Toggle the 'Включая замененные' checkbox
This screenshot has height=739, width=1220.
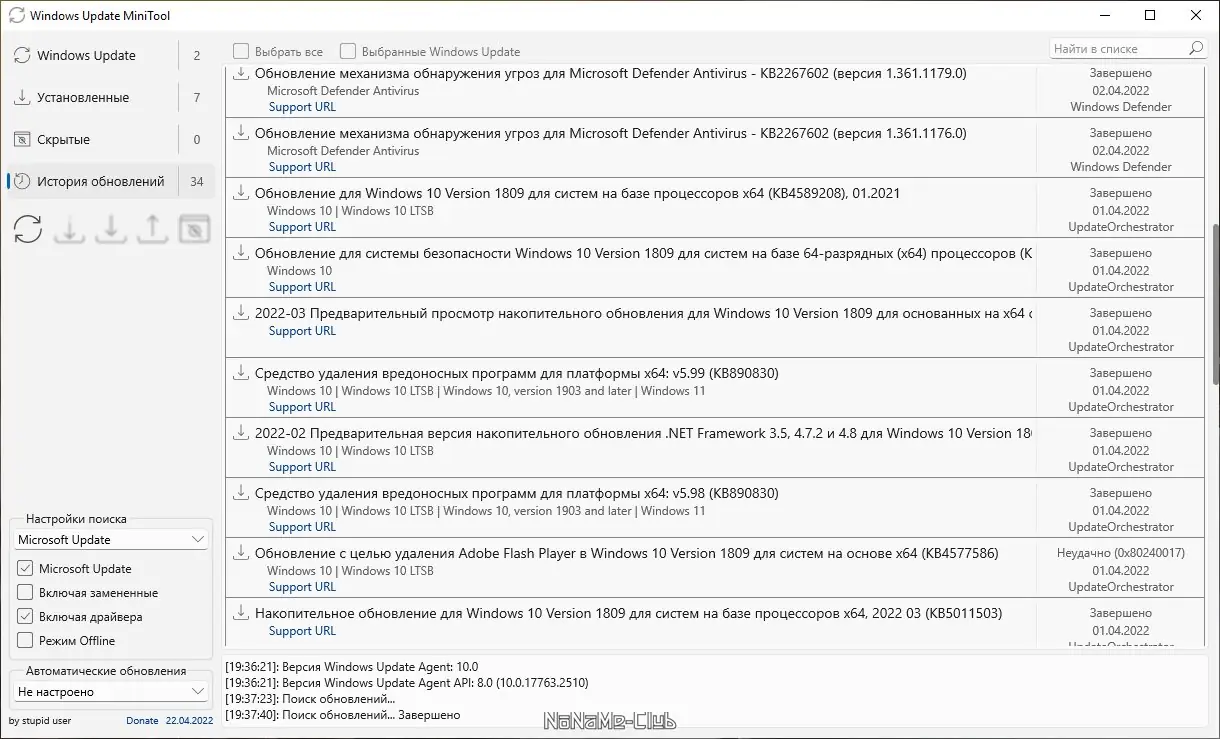25,593
